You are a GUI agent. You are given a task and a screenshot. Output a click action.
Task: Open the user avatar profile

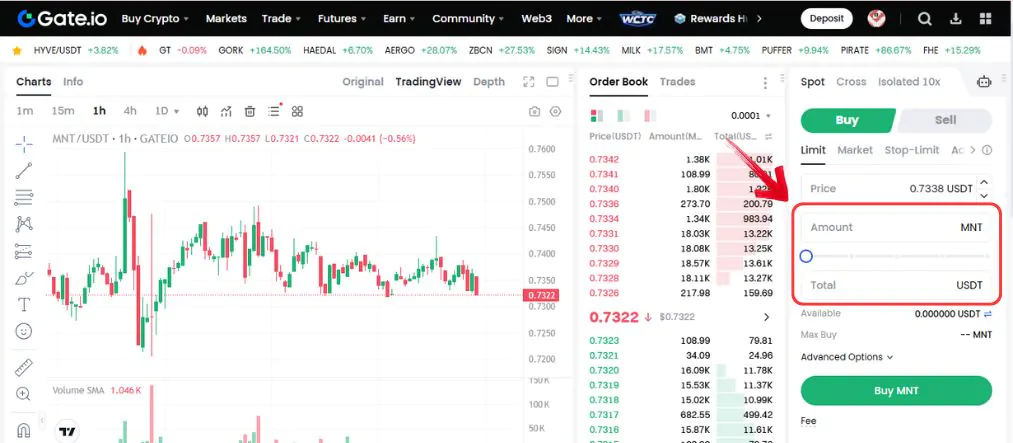click(x=877, y=19)
